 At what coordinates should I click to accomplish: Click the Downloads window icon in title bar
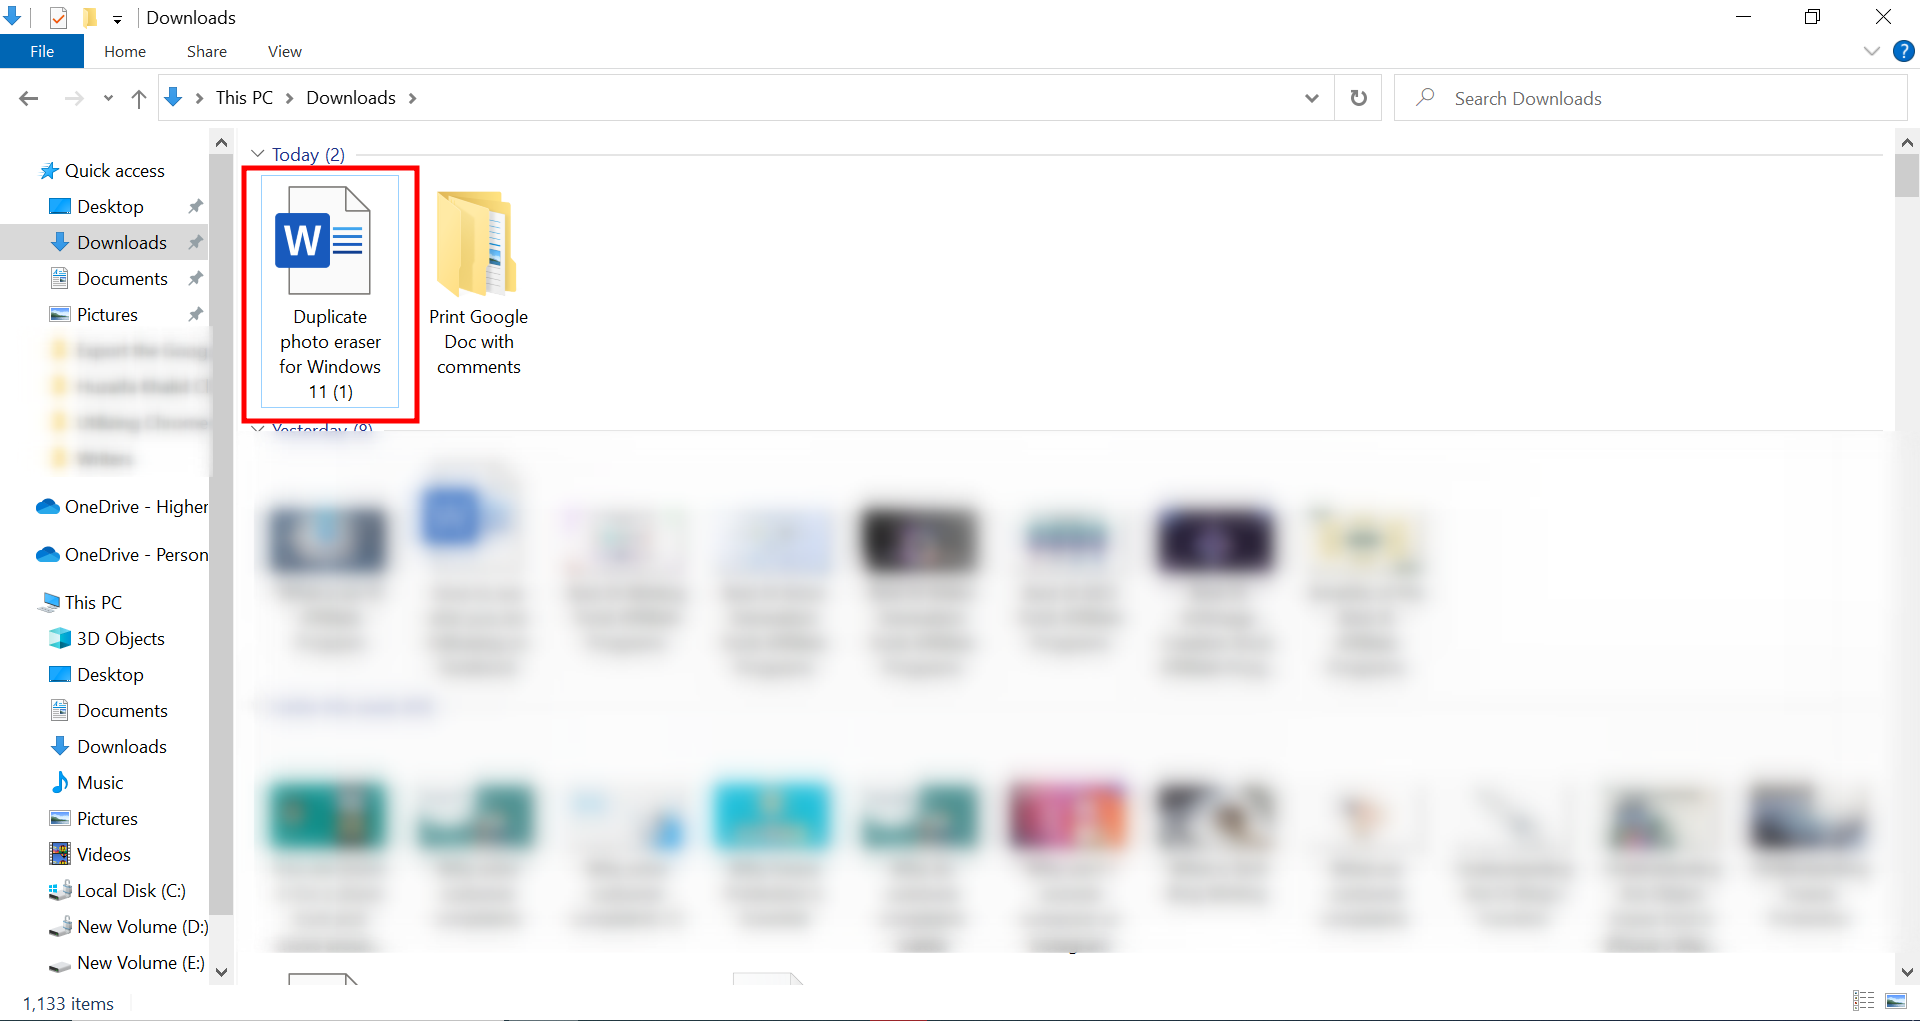(x=12, y=16)
